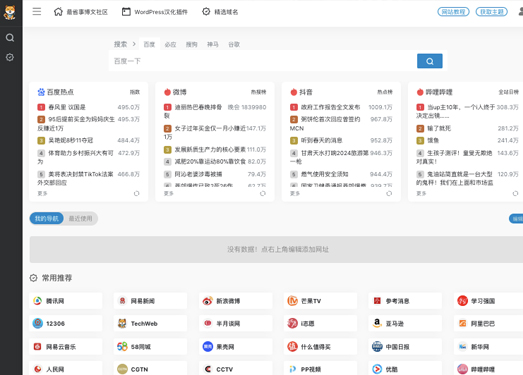Click 更多 in the 微博 card

(x=168, y=194)
